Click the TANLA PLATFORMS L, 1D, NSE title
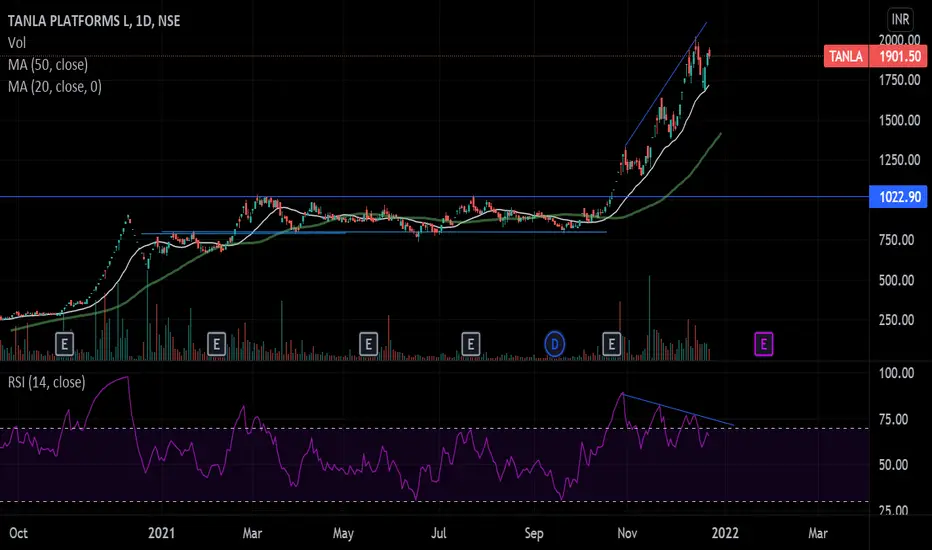 tap(94, 21)
